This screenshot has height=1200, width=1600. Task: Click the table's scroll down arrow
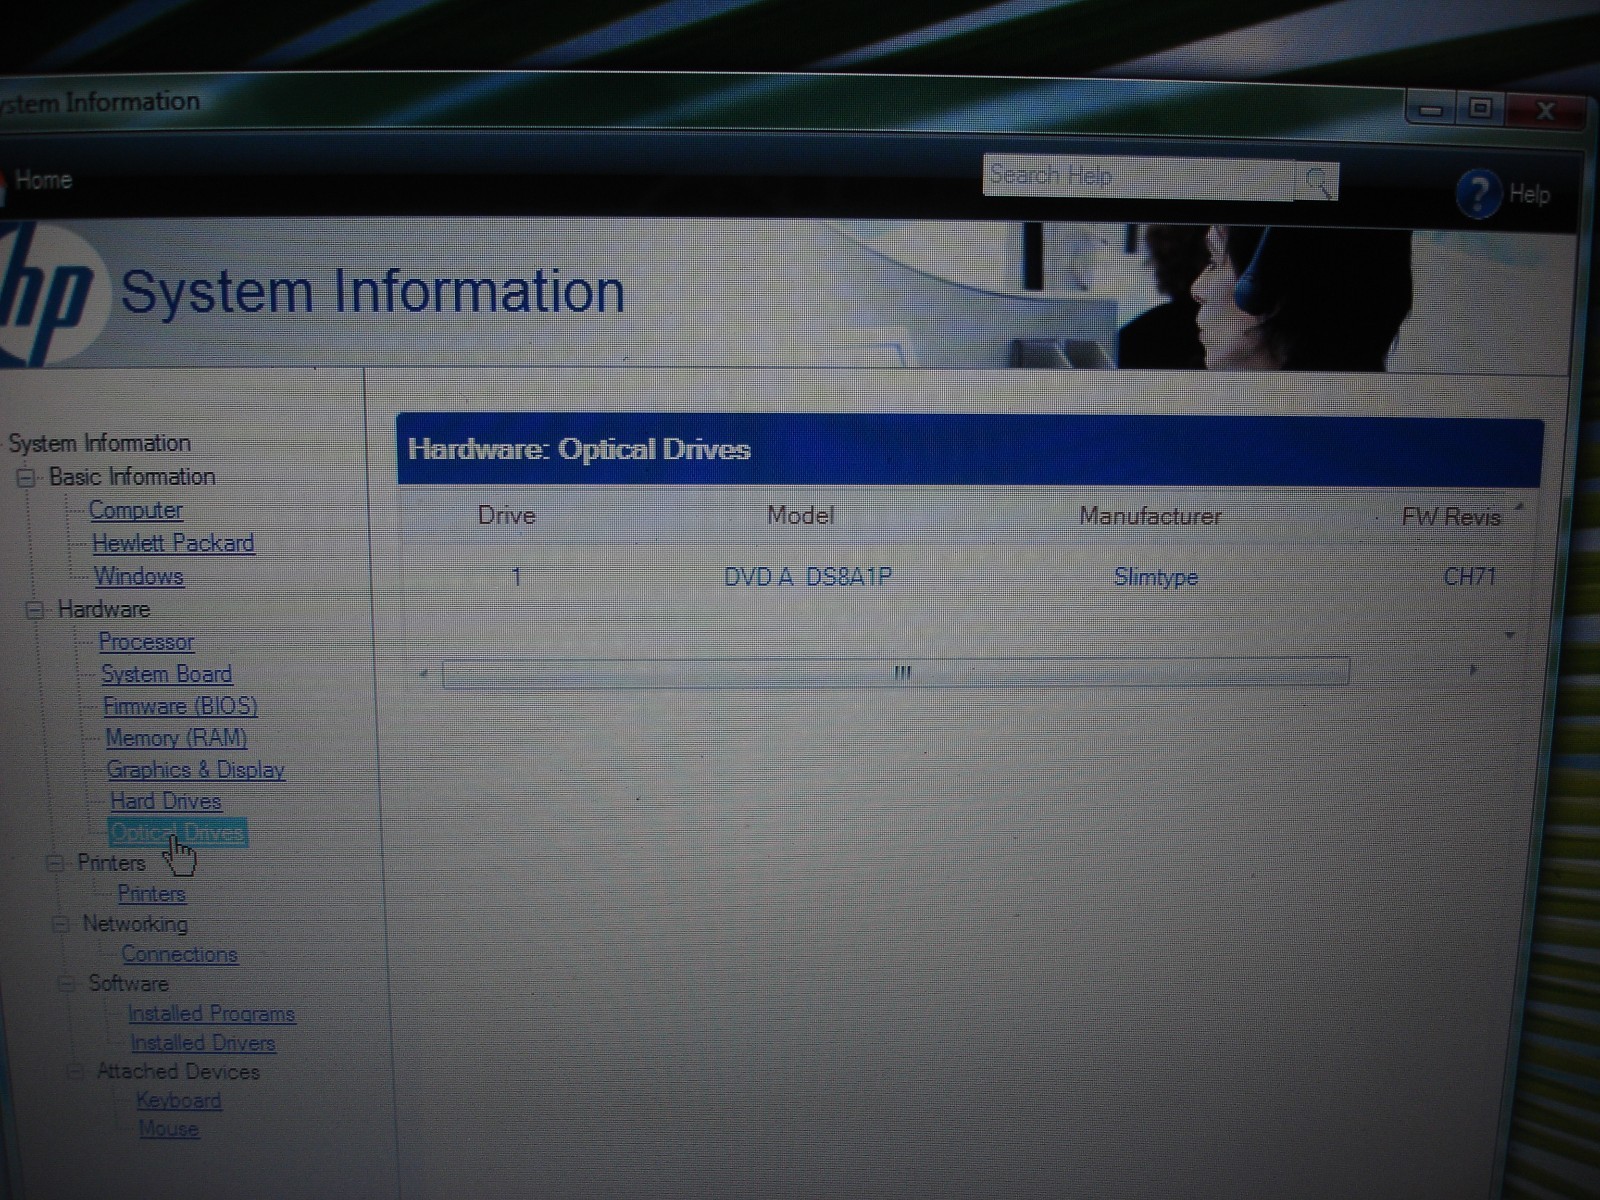click(1510, 635)
